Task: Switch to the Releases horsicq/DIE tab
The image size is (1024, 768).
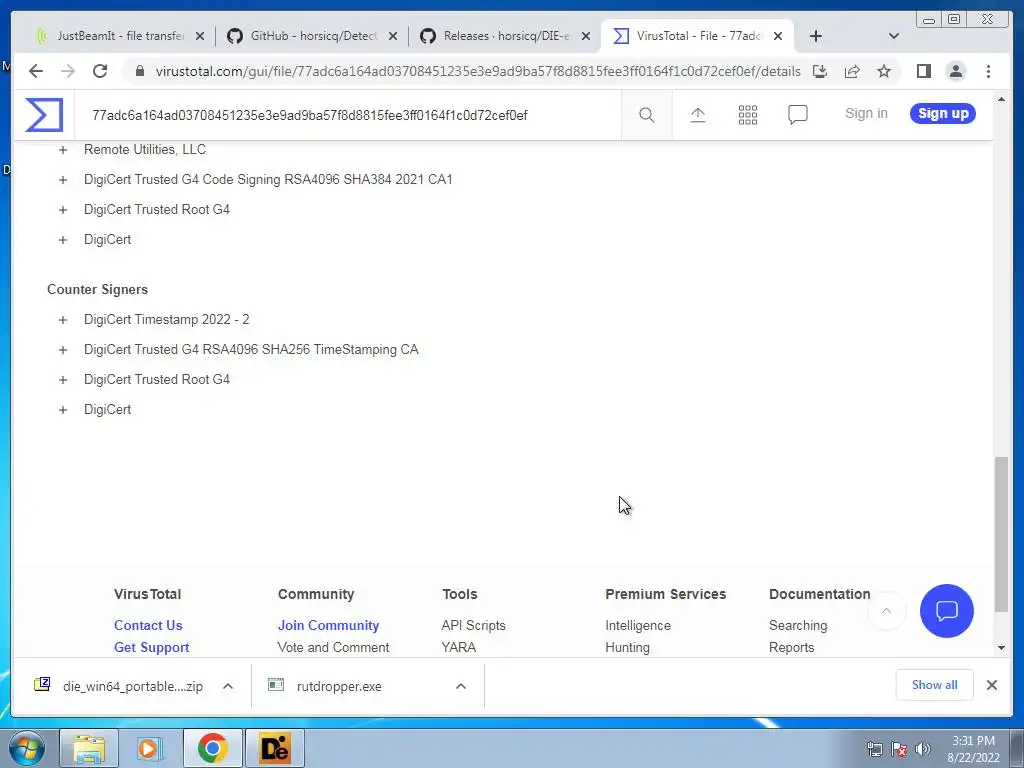Action: (507, 36)
